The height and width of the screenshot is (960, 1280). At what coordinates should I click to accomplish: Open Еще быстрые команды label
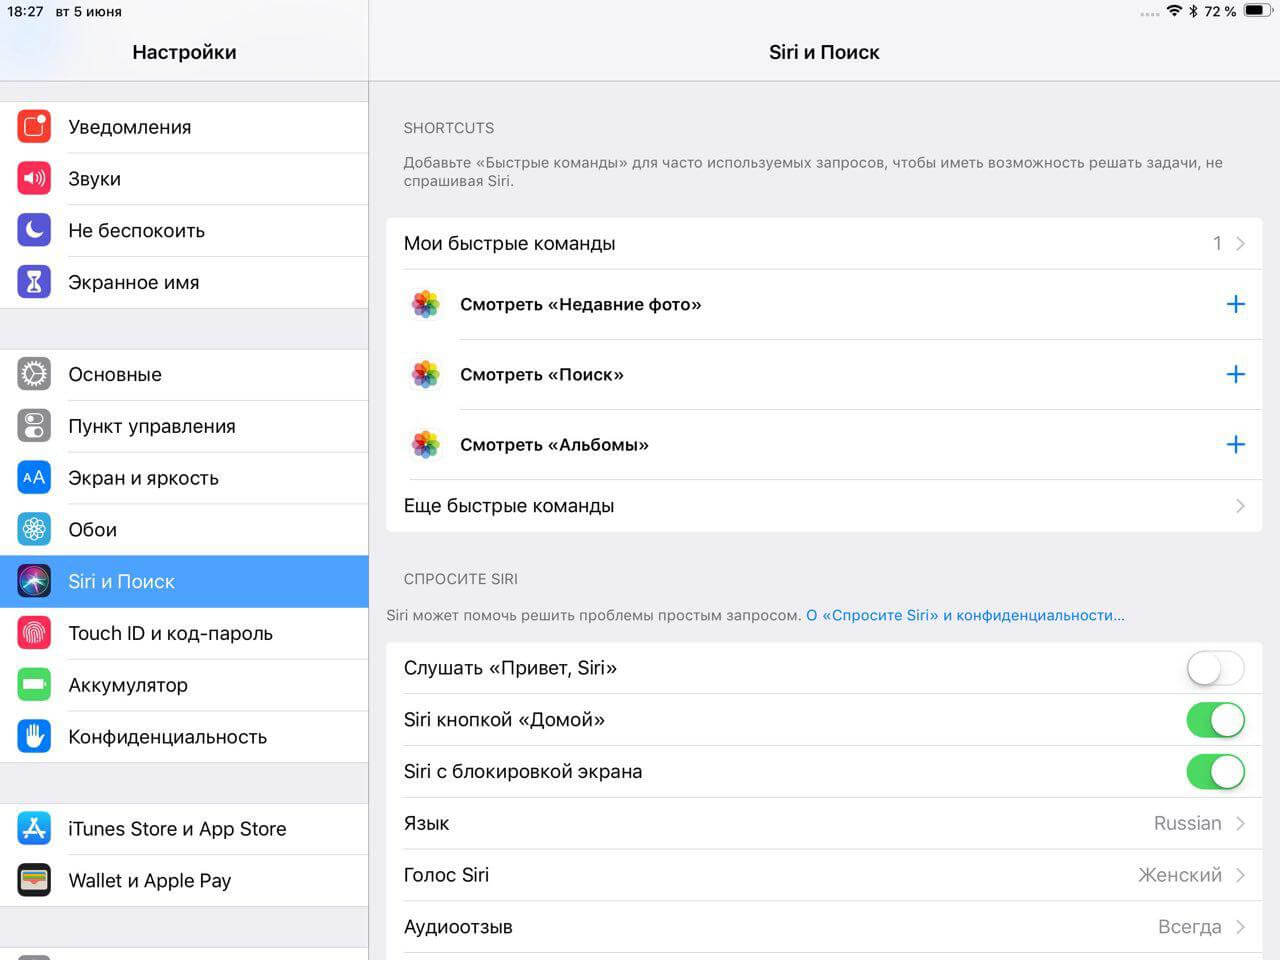(x=509, y=506)
